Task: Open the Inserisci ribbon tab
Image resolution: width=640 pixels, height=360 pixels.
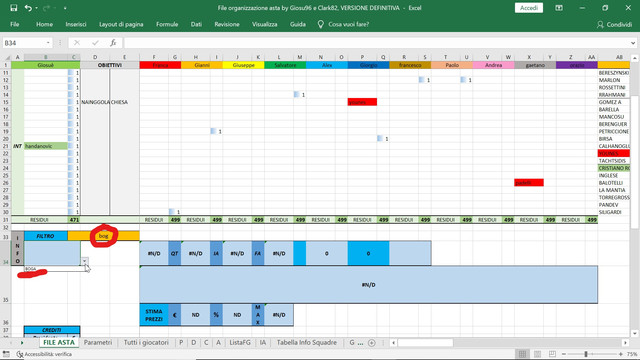Action: (76, 24)
